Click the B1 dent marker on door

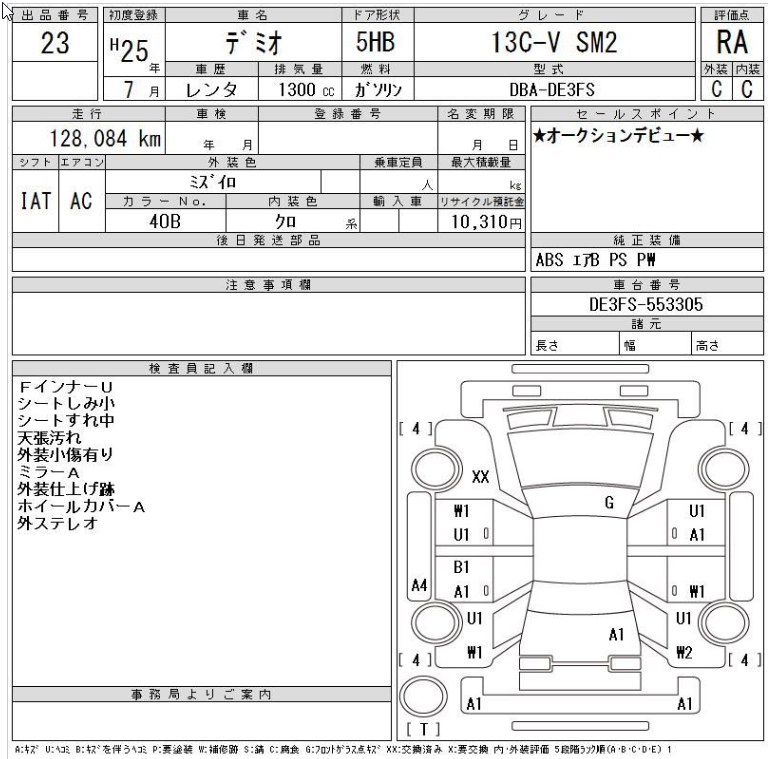click(x=461, y=566)
